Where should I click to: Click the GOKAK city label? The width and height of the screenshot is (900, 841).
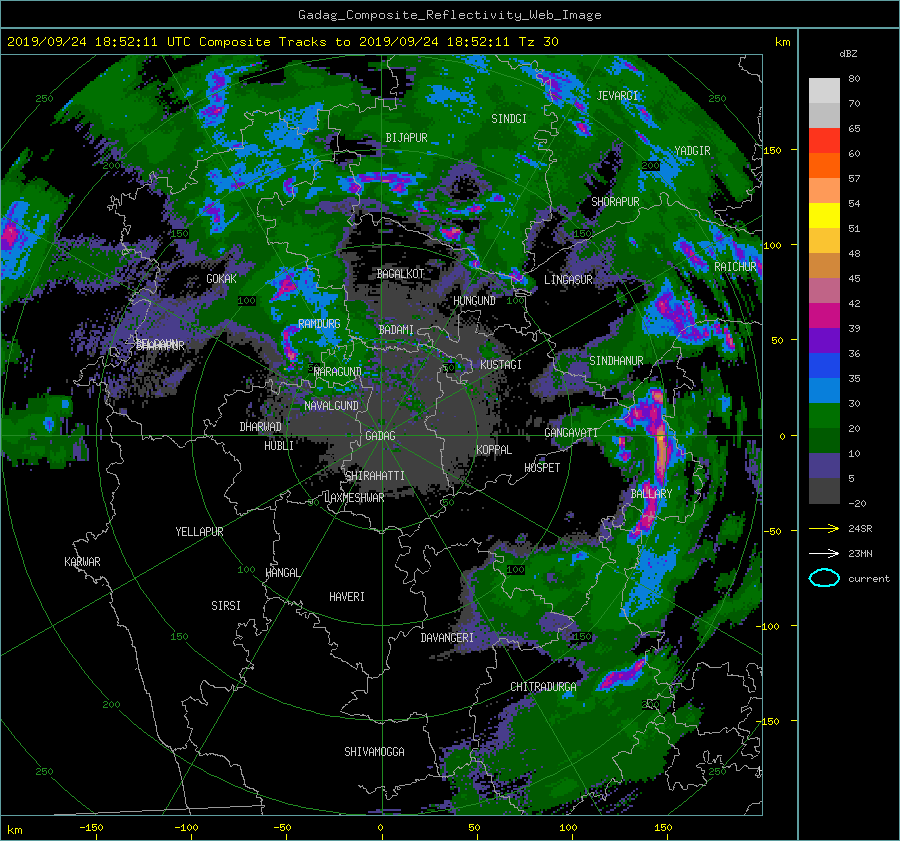[x=221, y=278]
